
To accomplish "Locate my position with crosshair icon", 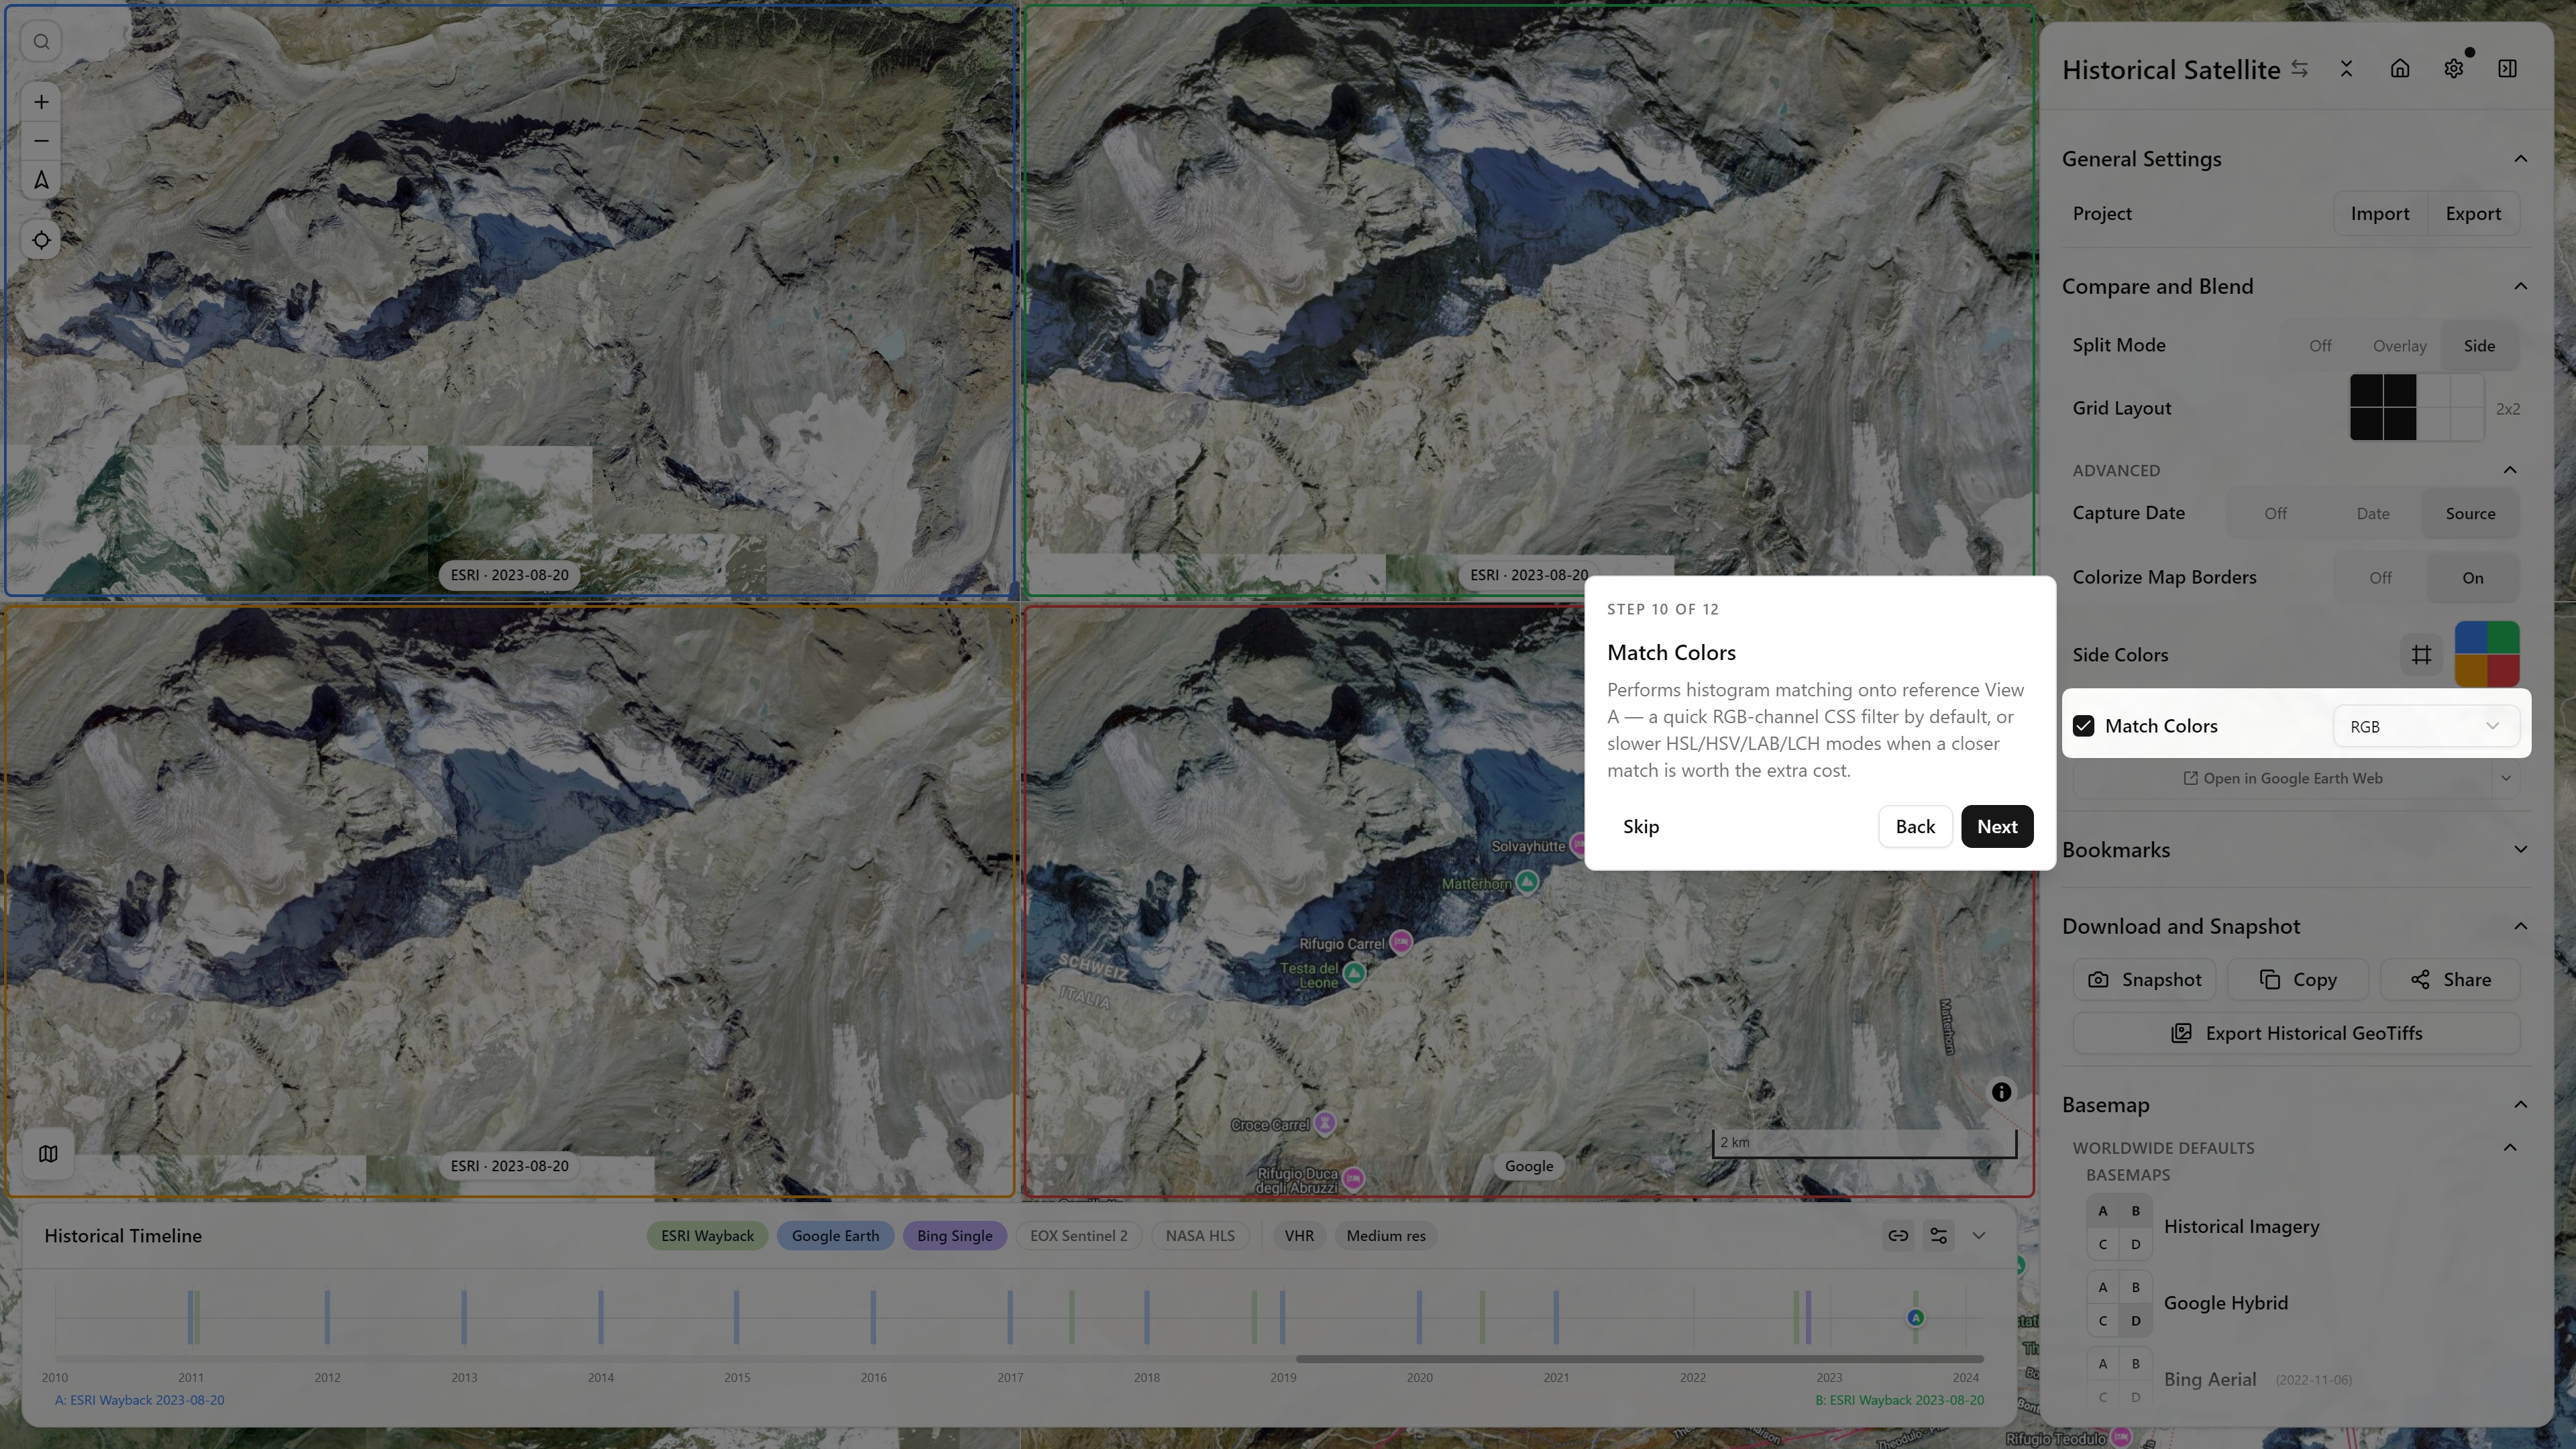I will click(x=41, y=240).
